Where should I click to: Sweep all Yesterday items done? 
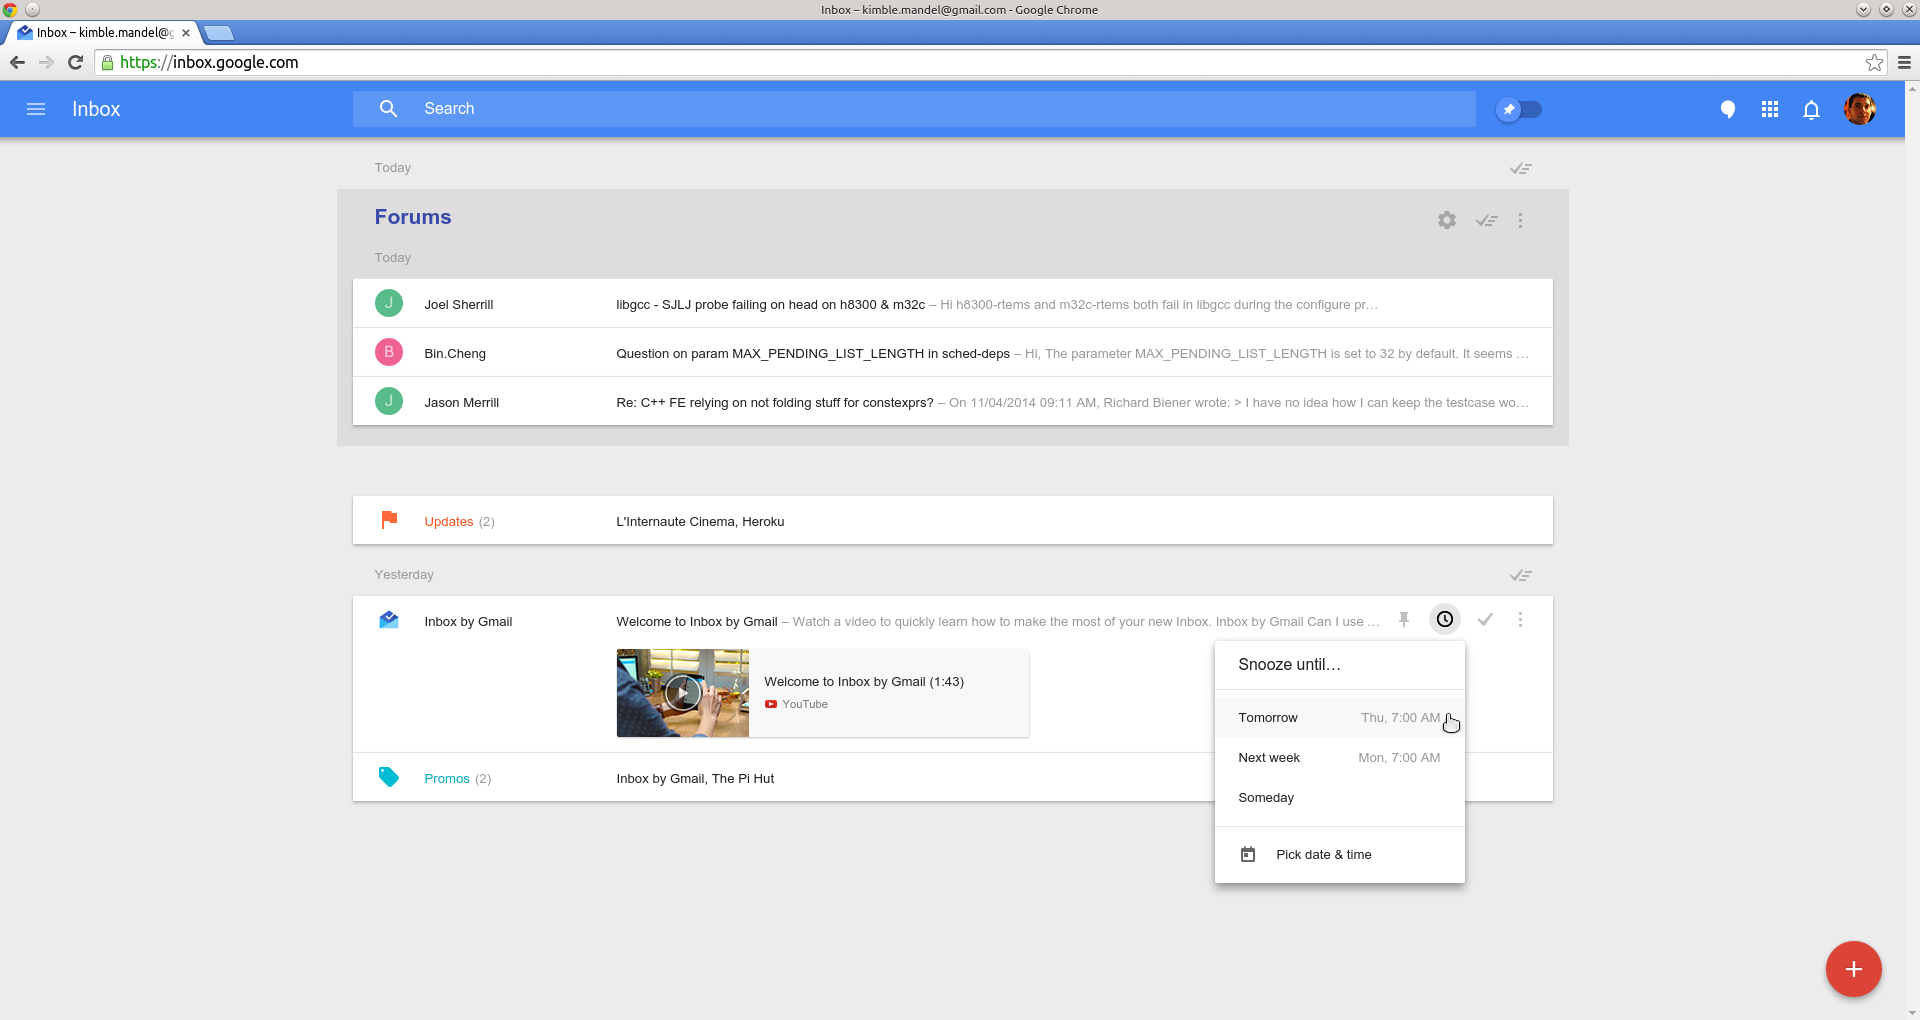[1520, 575]
